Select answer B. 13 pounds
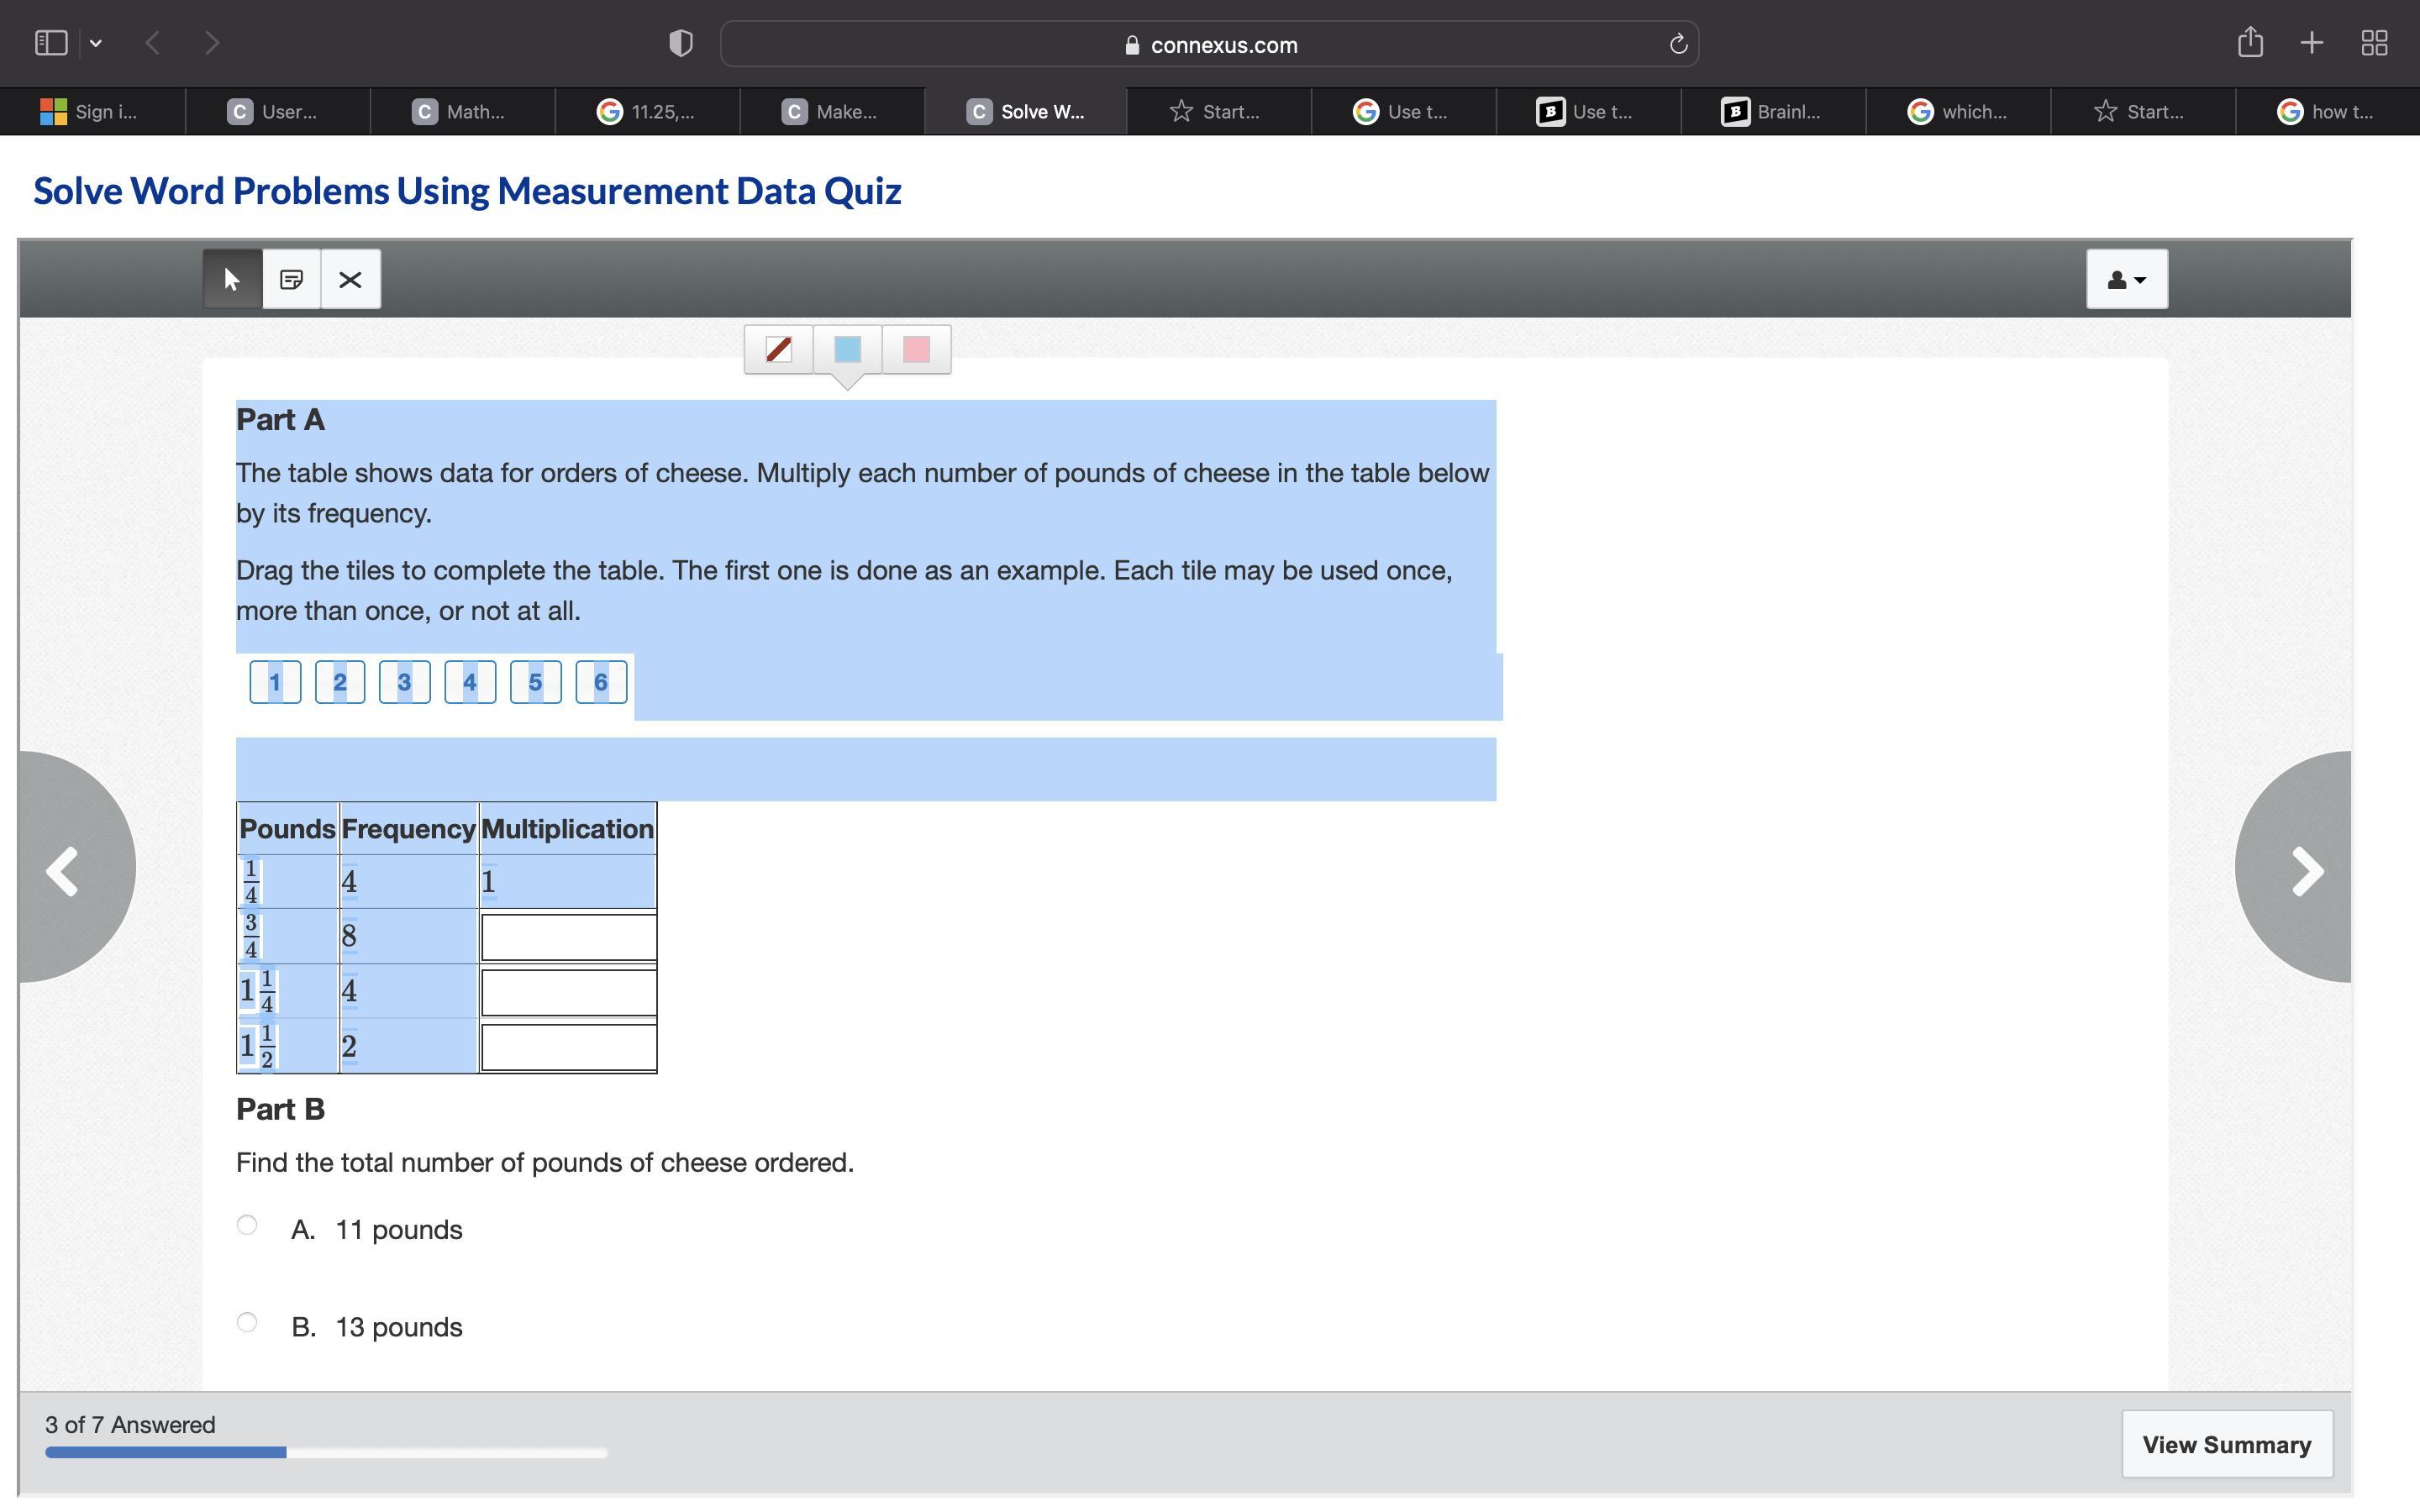Viewport: 2420px width, 1512px height. pos(247,1322)
